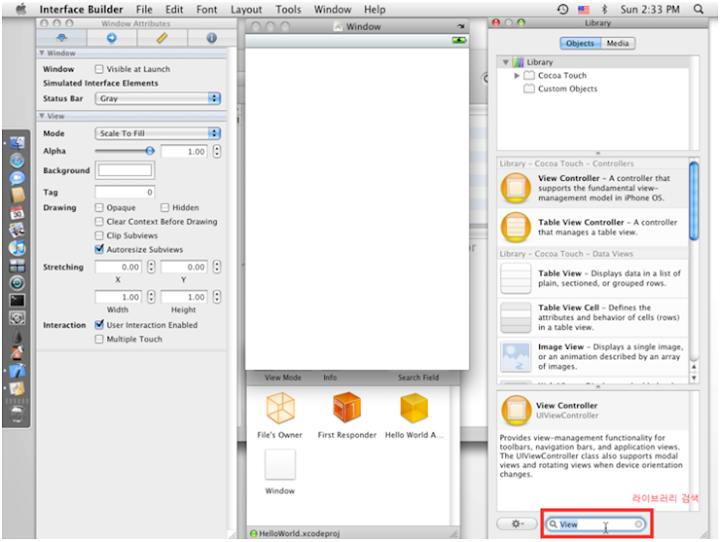The height and width of the screenshot is (542, 720).
Task: Focus the library search field
Action: point(596,524)
